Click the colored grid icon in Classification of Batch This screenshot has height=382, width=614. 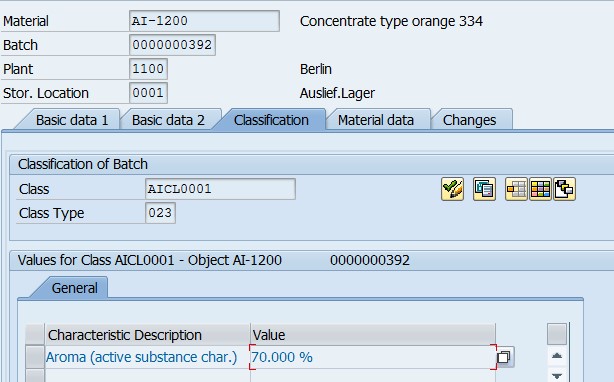pyautogui.click(x=540, y=189)
